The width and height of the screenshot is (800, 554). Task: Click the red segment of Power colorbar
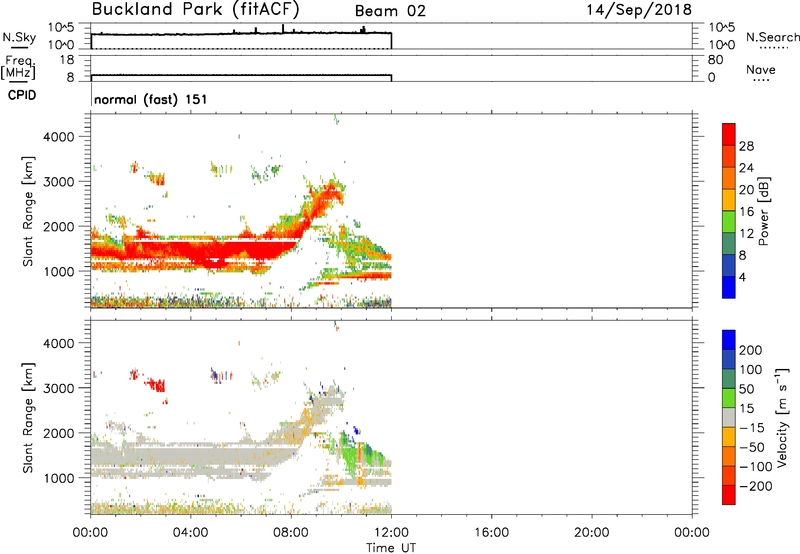[729, 134]
